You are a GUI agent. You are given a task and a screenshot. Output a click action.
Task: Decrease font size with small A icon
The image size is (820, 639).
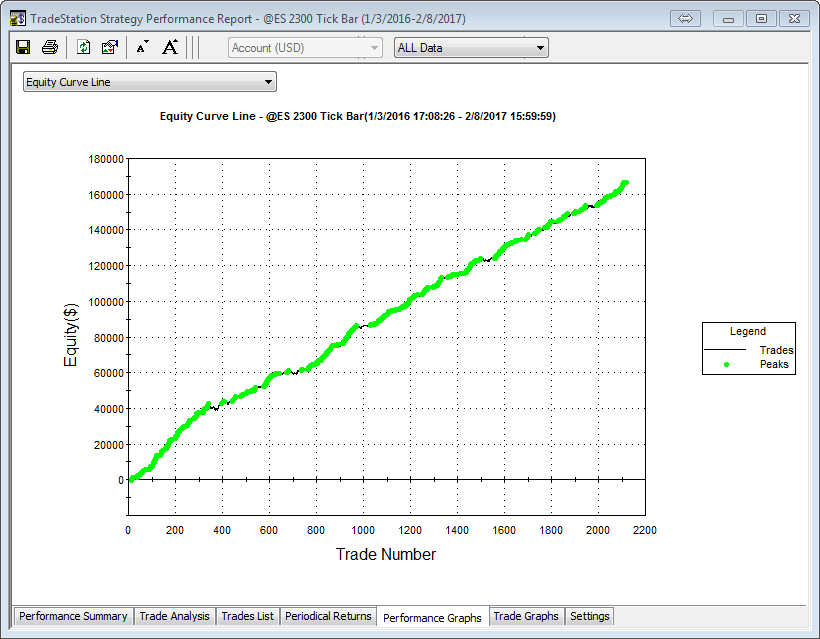pos(142,47)
